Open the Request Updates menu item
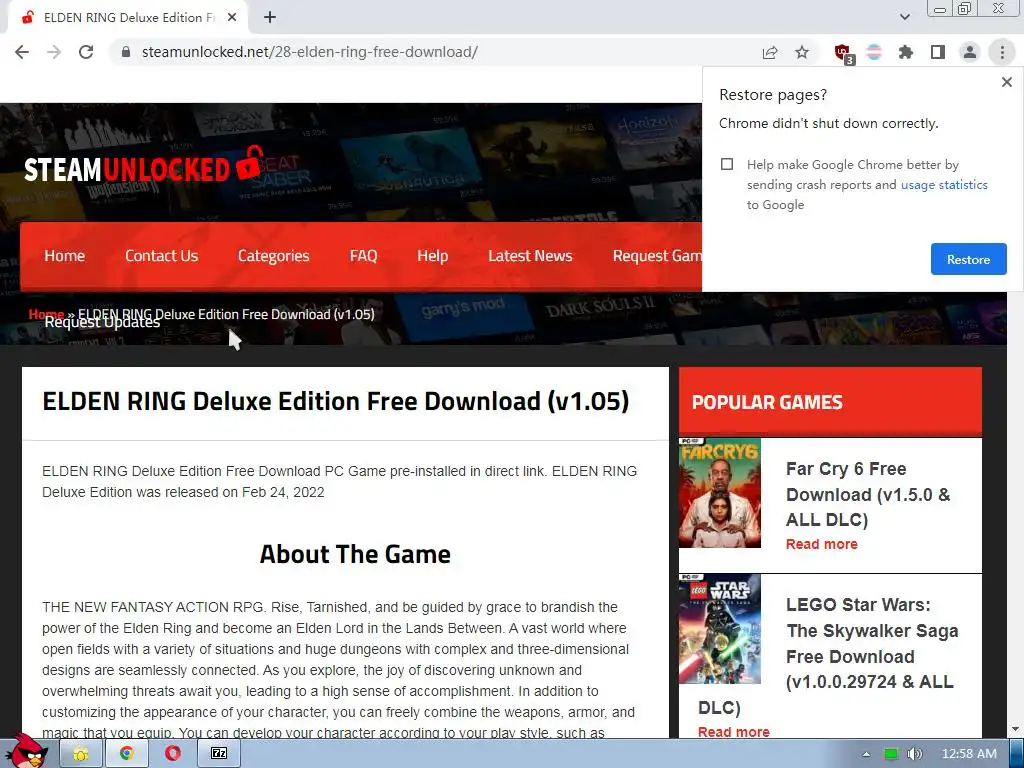Viewport: 1024px width, 768px height. click(102, 322)
